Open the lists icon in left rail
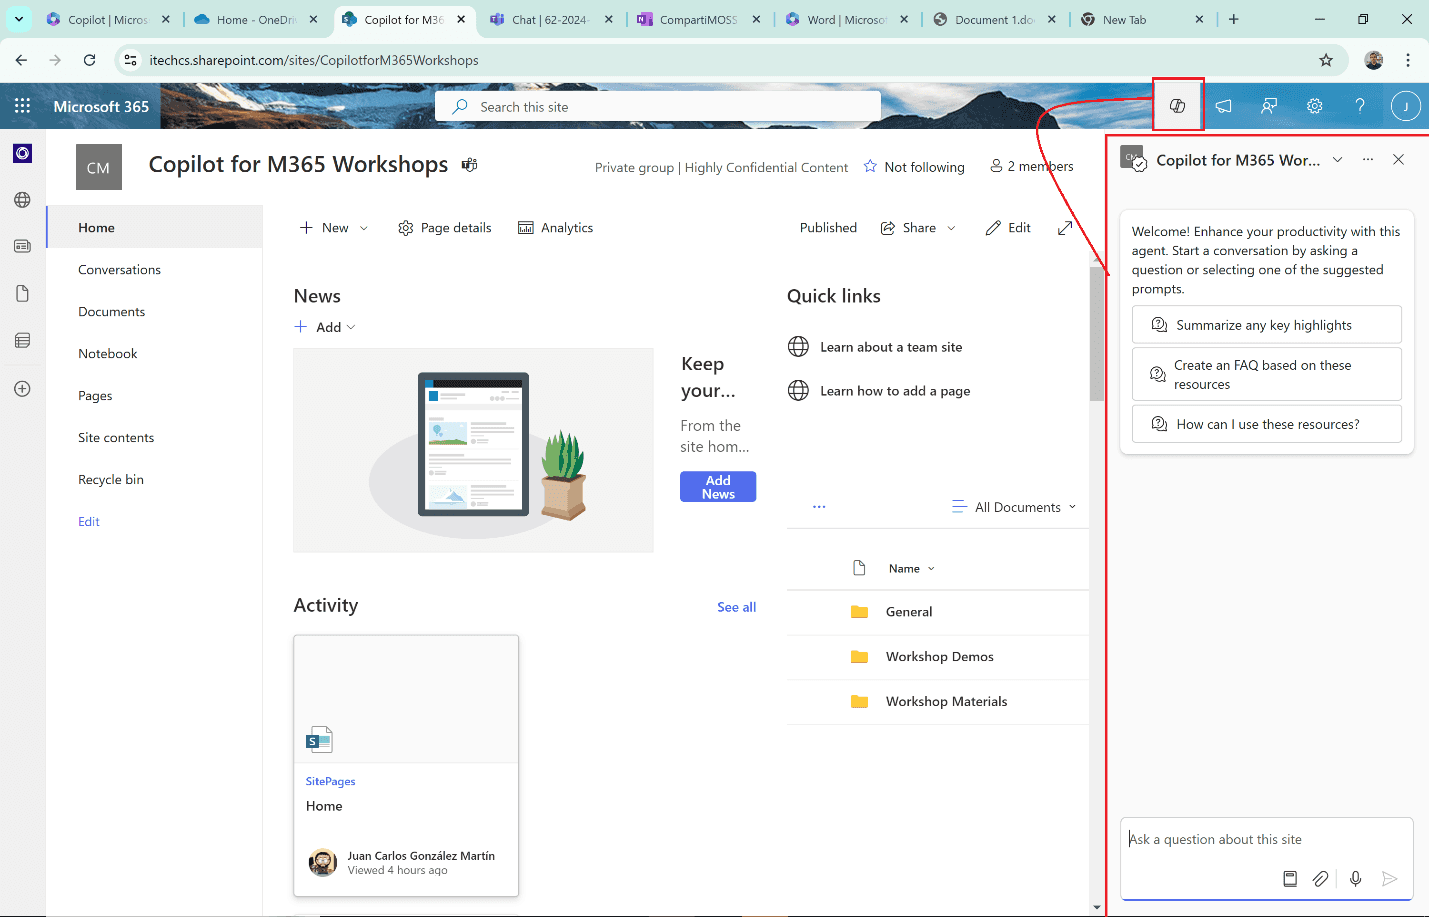Screen dimensions: 1429x917 (x=22, y=341)
